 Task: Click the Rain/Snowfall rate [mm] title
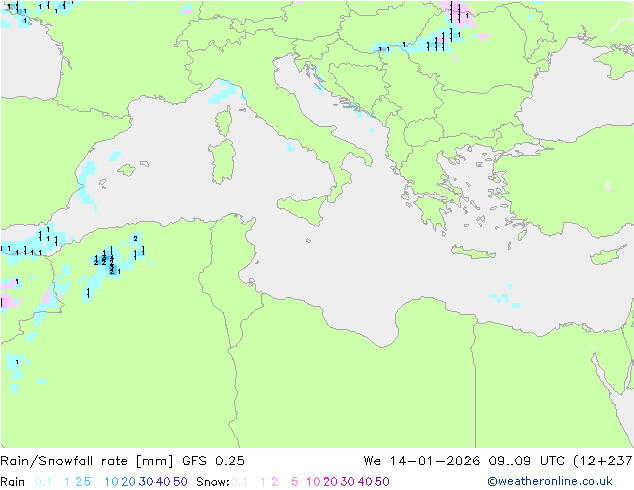tap(87, 461)
